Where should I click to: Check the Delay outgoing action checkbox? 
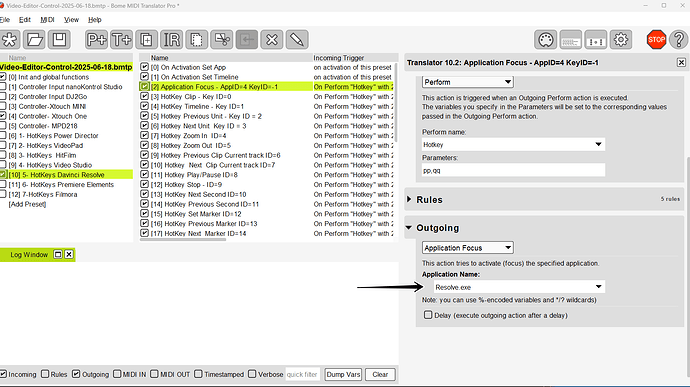428,315
